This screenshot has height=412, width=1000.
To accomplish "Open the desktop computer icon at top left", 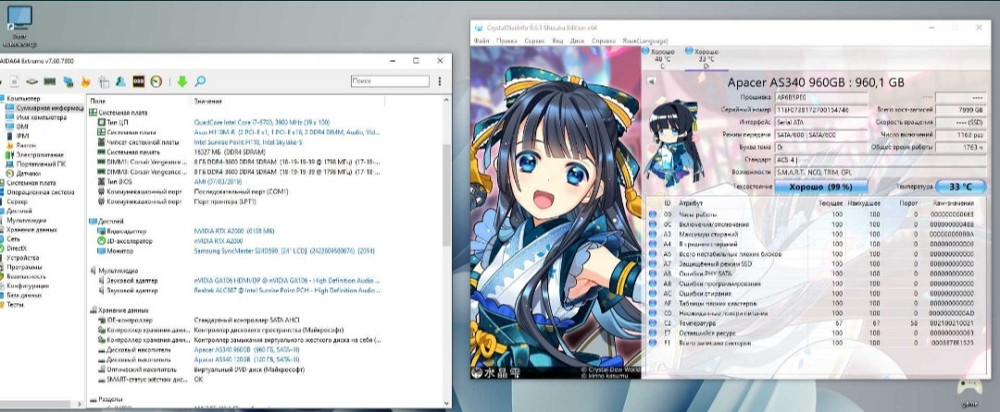I will pyautogui.click(x=17, y=20).
